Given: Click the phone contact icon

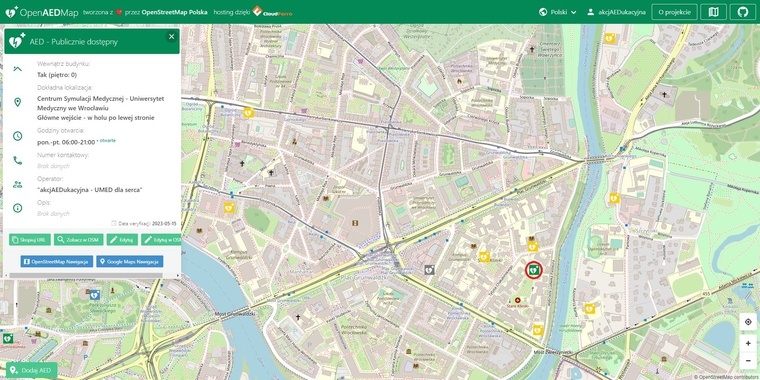Looking at the screenshot, I should [17, 160].
